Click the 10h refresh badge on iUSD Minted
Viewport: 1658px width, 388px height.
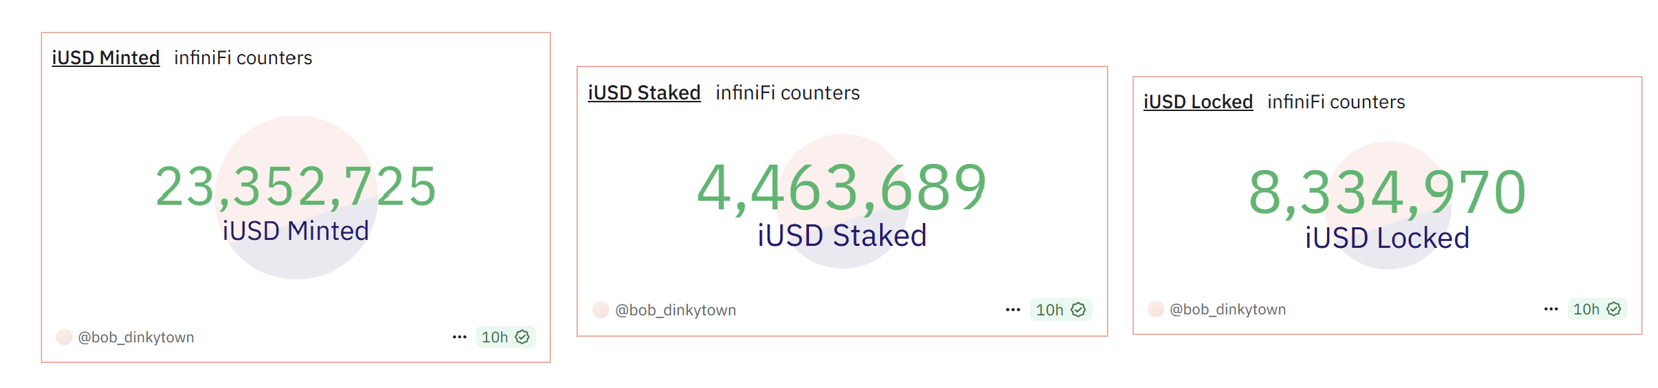pyautogui.click(x=505, y=337)
